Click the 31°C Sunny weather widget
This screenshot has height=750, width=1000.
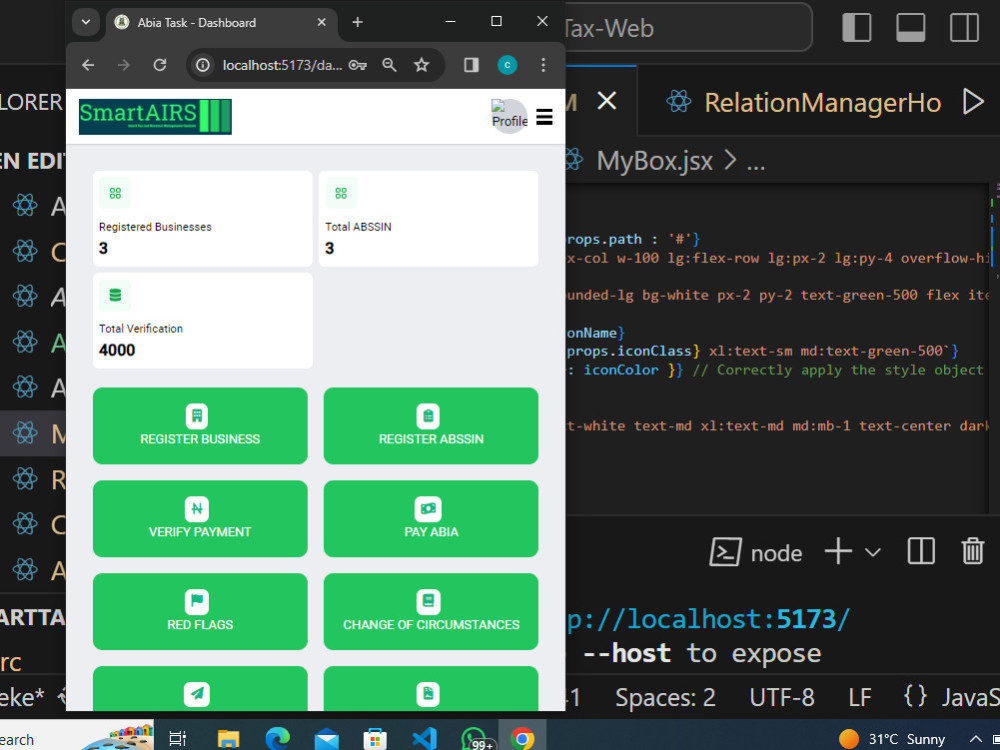point(893,739)
